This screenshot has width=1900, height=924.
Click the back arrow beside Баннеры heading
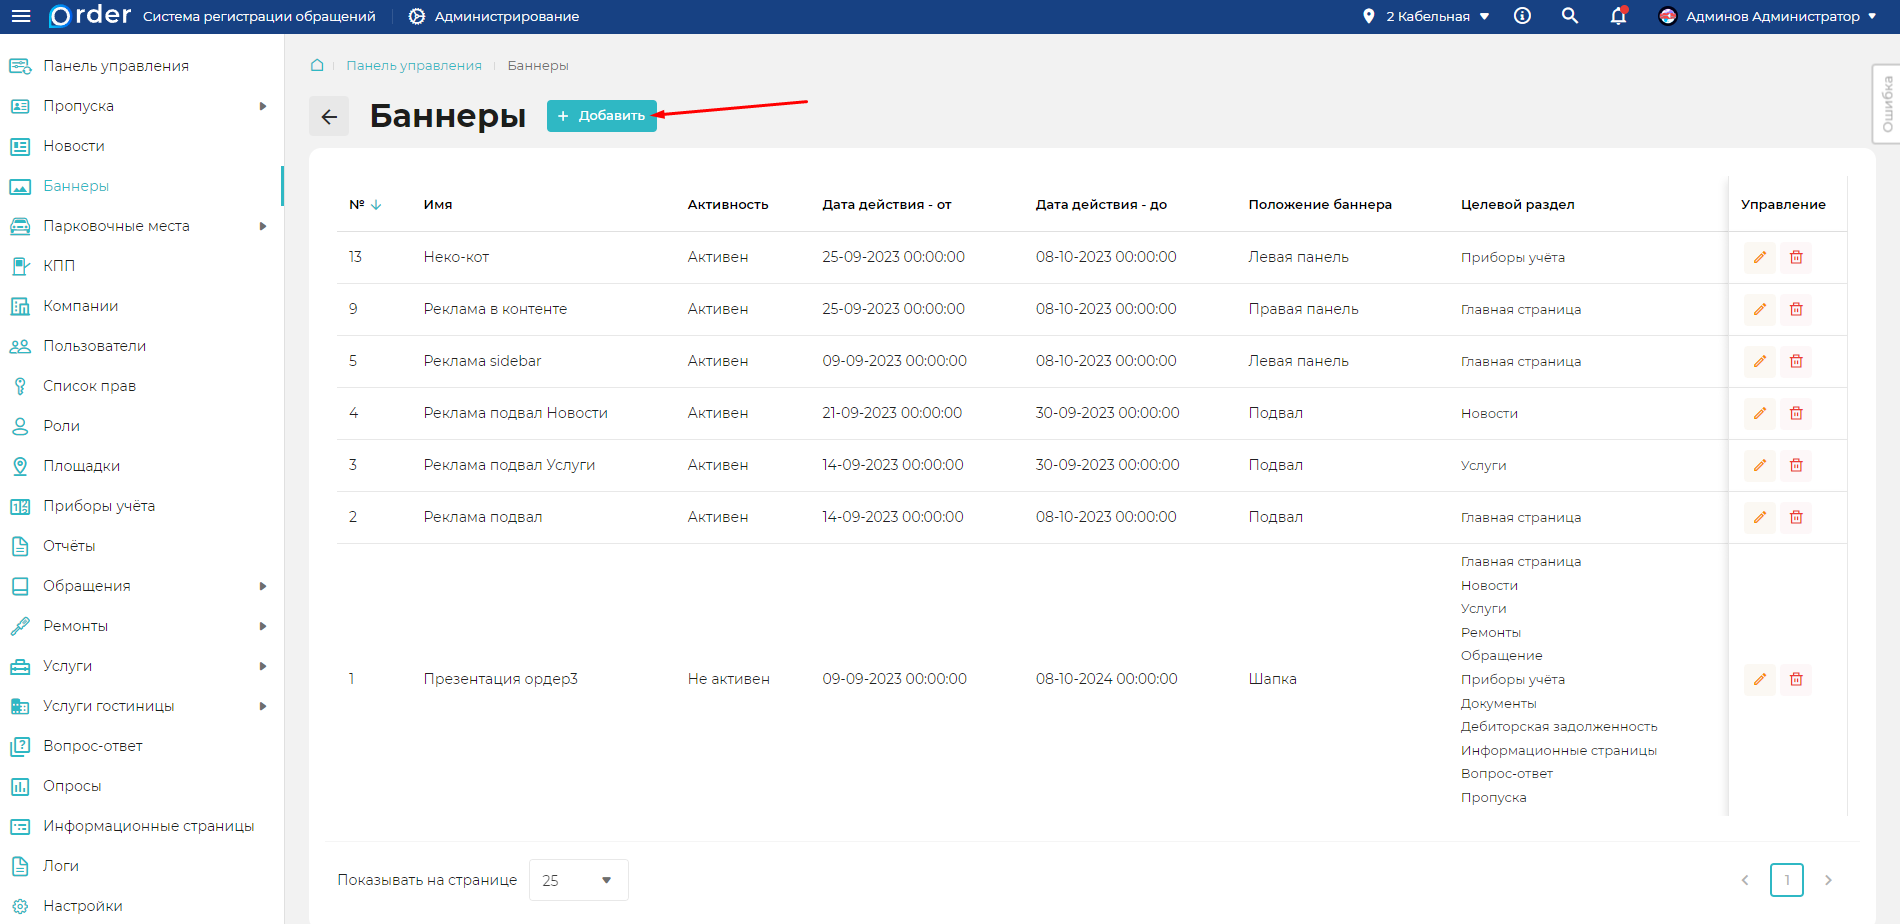pos(329,117)
